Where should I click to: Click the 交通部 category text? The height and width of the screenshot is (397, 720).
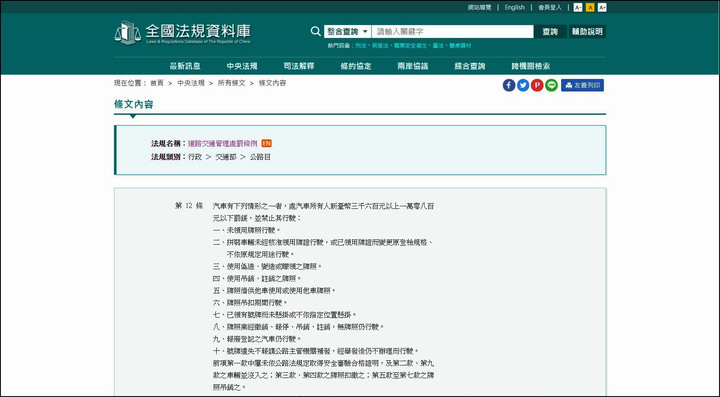coord(226,157)
